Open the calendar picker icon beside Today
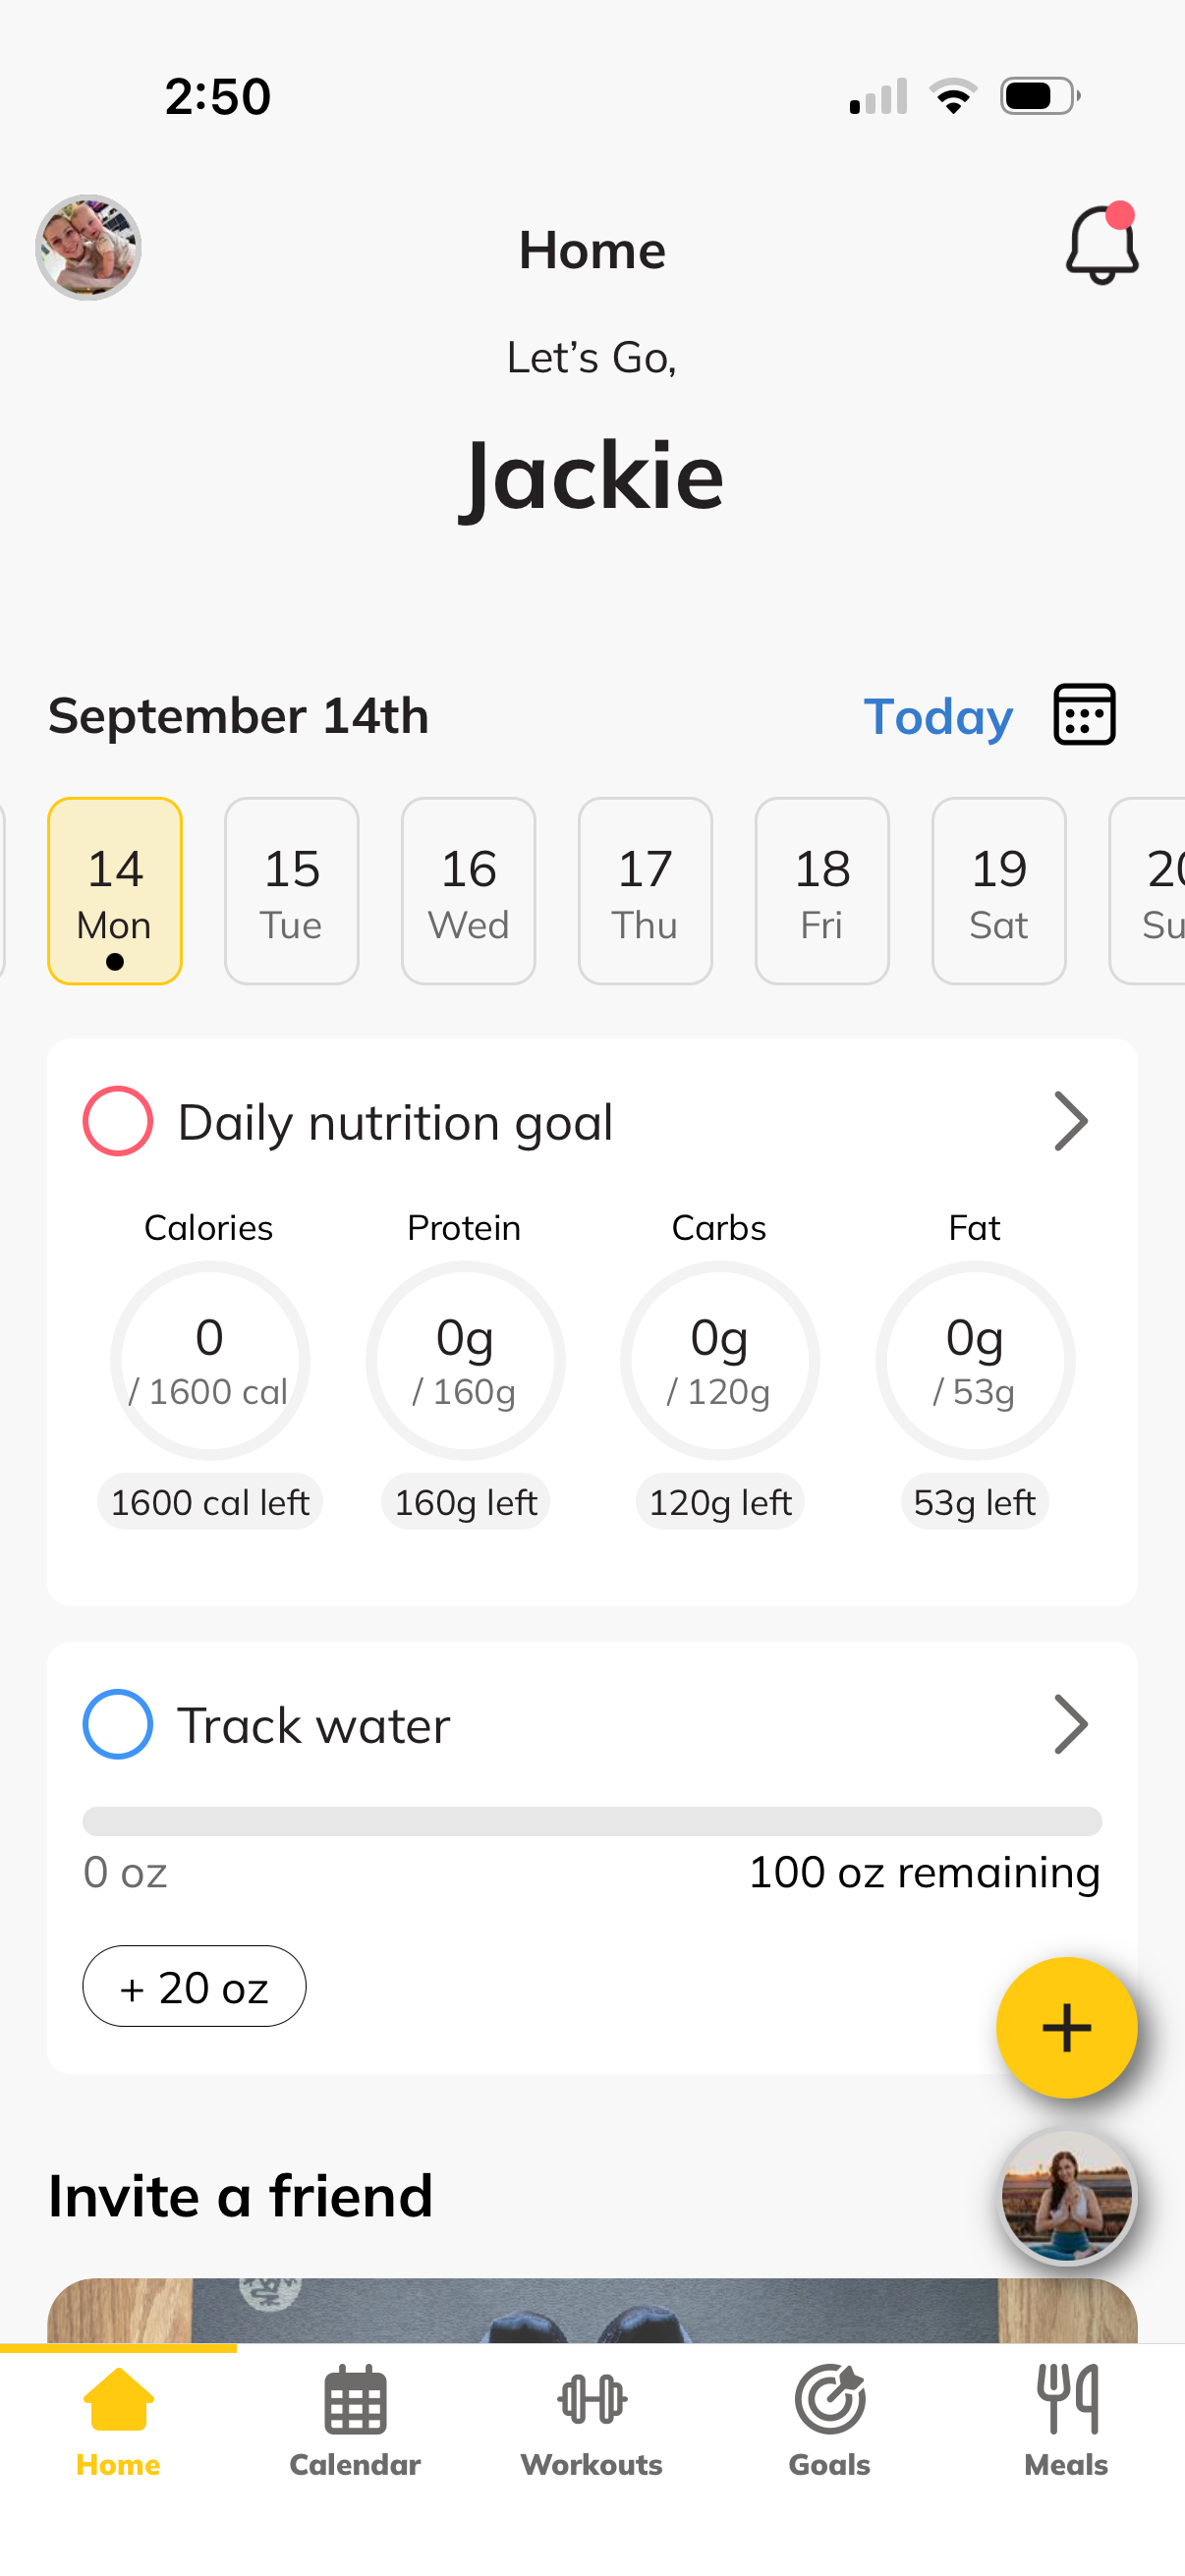 pyautogui.click(x=1084, y=714)
